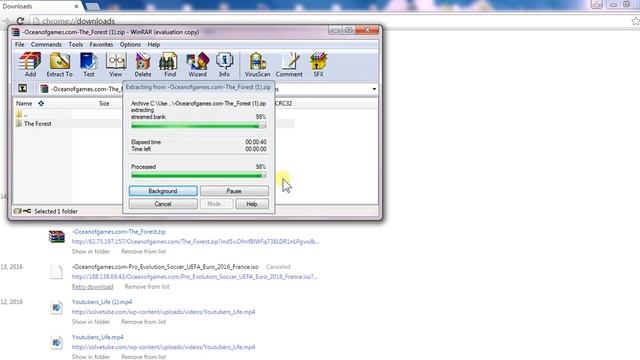Open the Commands menu

(x=46, y=44)
